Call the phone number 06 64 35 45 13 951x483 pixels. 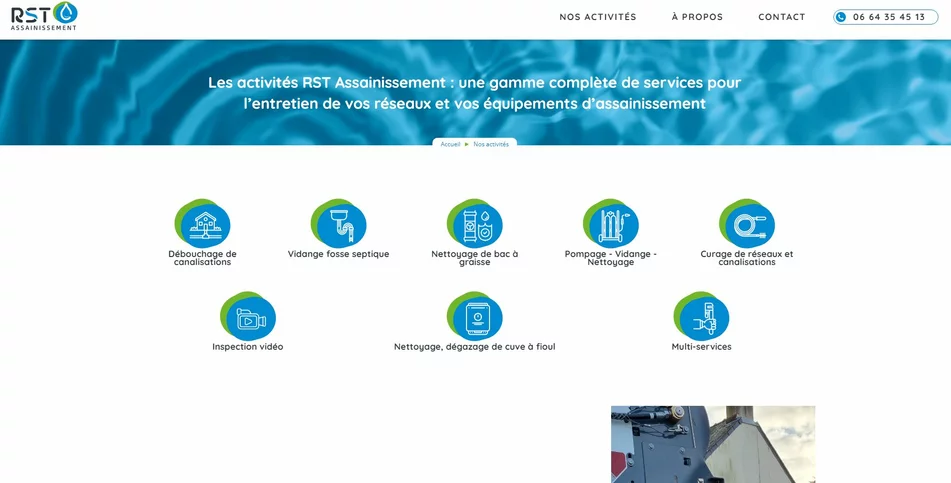(x=886, y=17)
